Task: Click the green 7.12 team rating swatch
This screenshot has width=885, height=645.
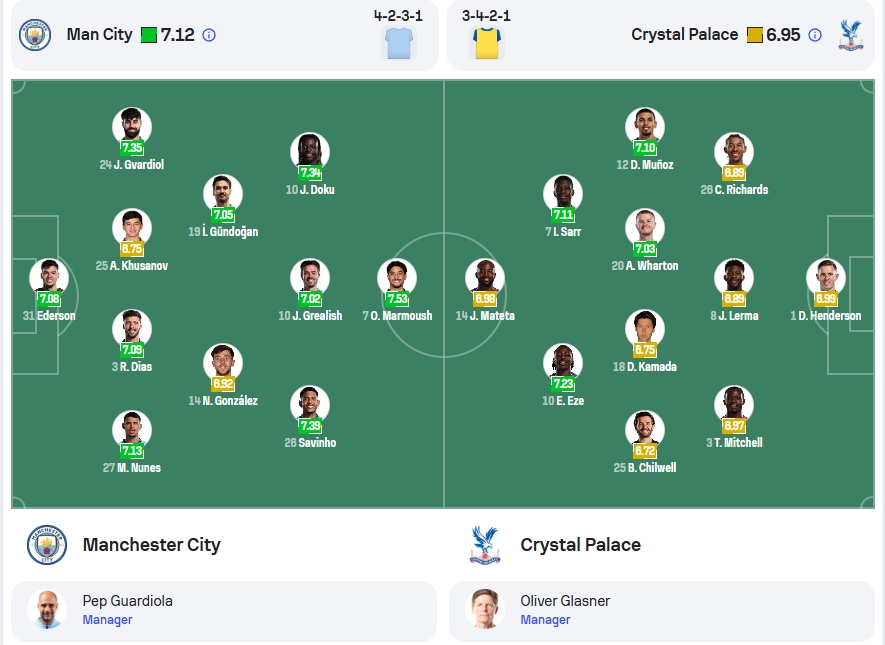Action: coord(149,35)
